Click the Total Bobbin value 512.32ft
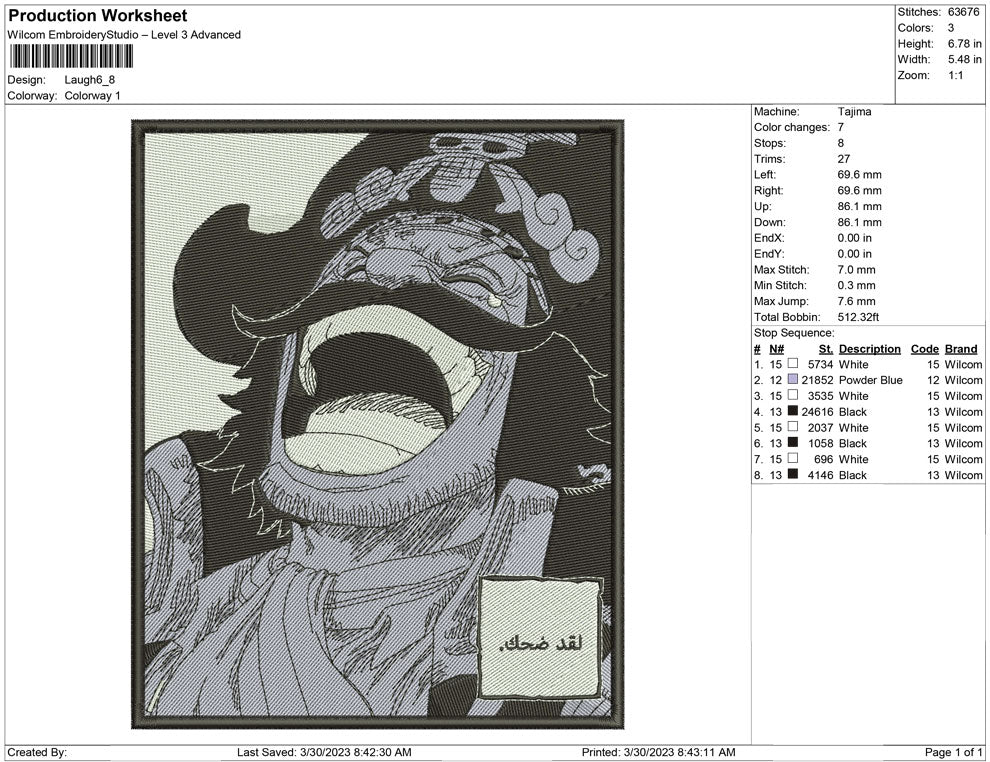Image resolution: width=990 pixels, height=762 pixels. (x=858, y=317)
